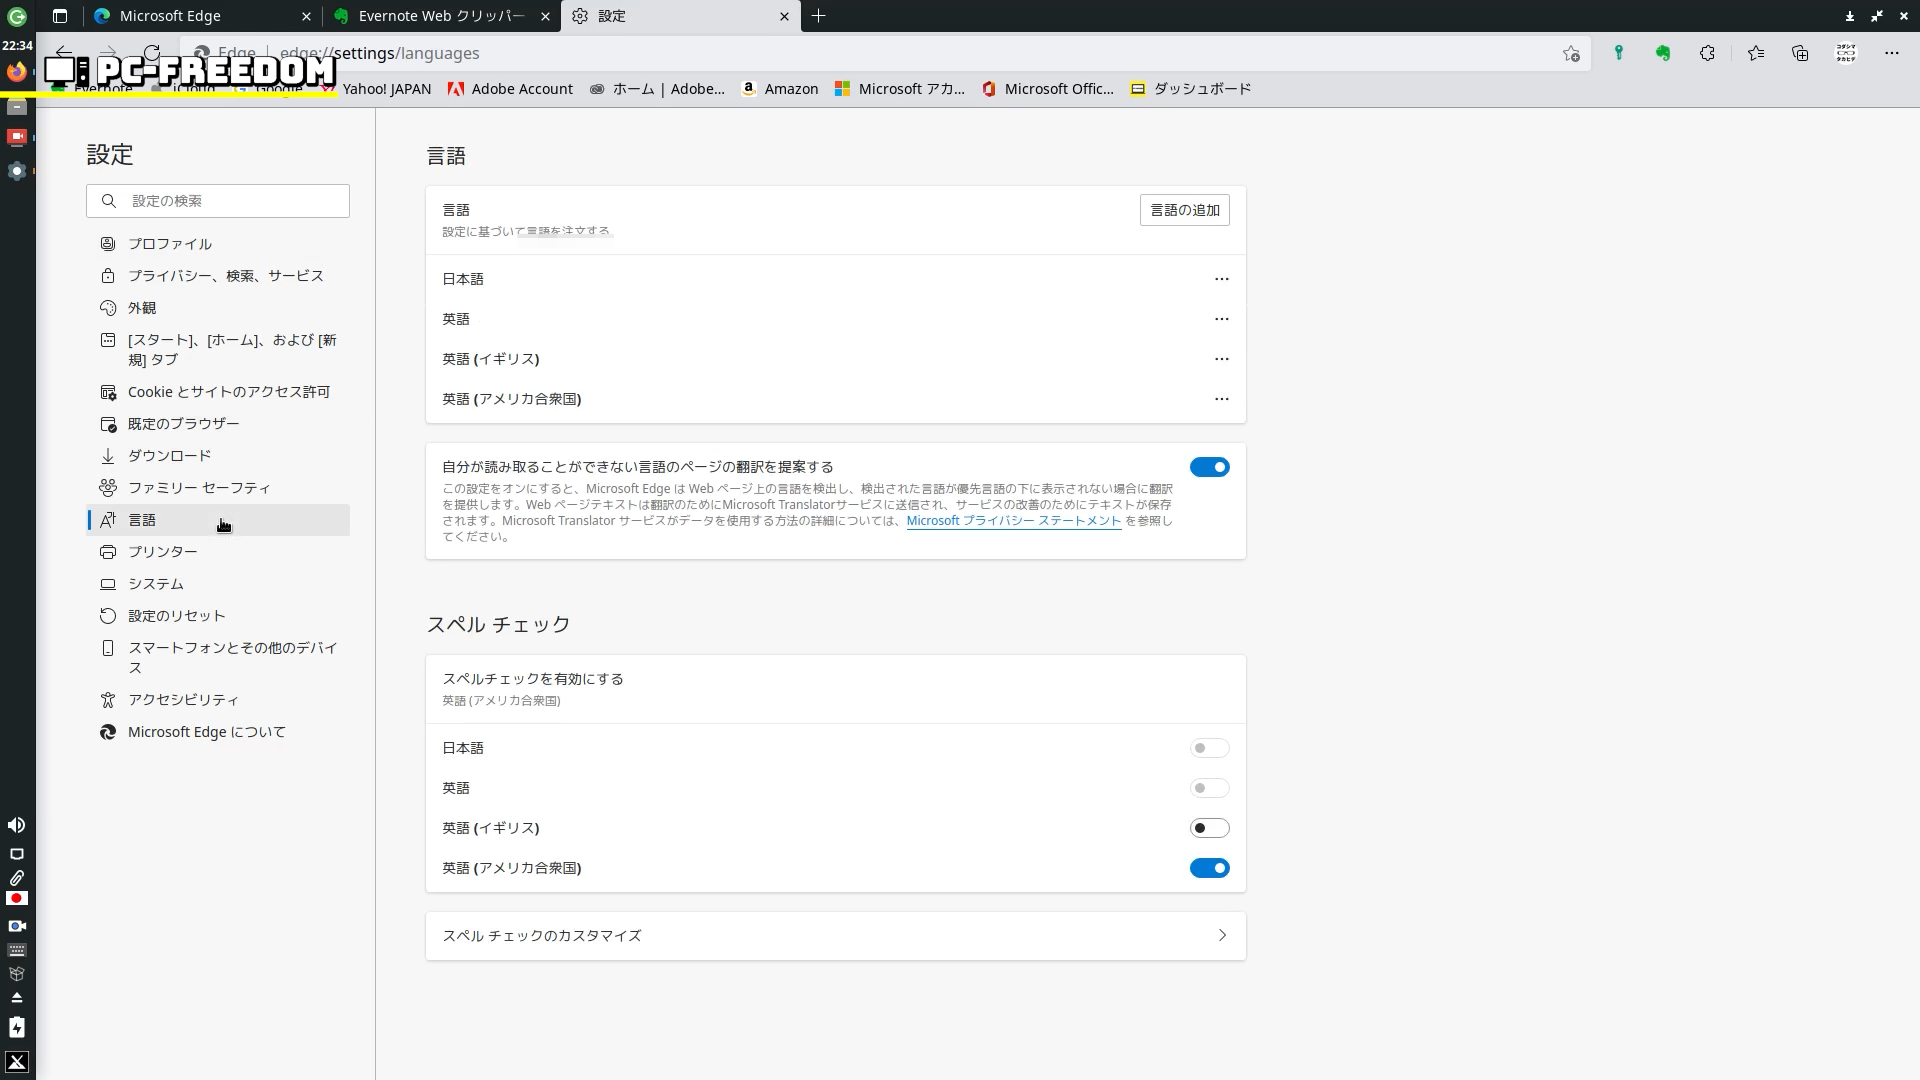Screen dimensions: 1920x1080
Task: Disable spell check for 英語 (アメリカ合衆国)
Action: [x=1209, y=868]
